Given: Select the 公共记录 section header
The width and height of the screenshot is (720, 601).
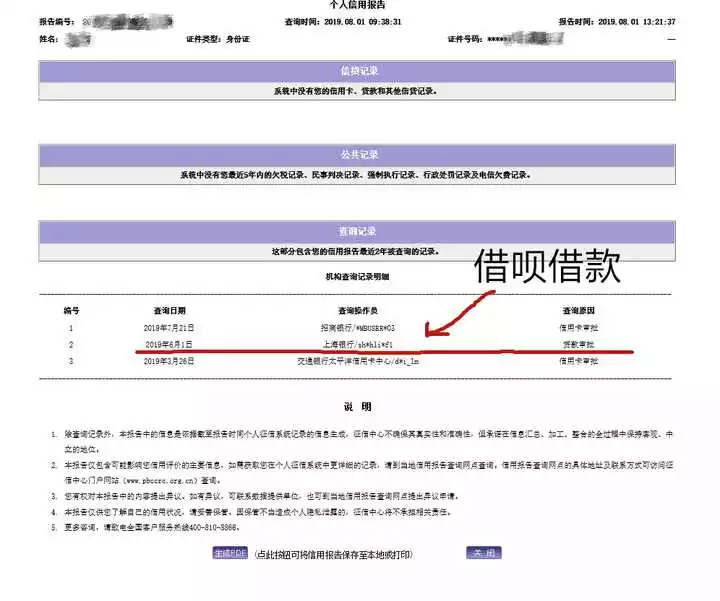Looking at the screenshot, I should [357, 155].
